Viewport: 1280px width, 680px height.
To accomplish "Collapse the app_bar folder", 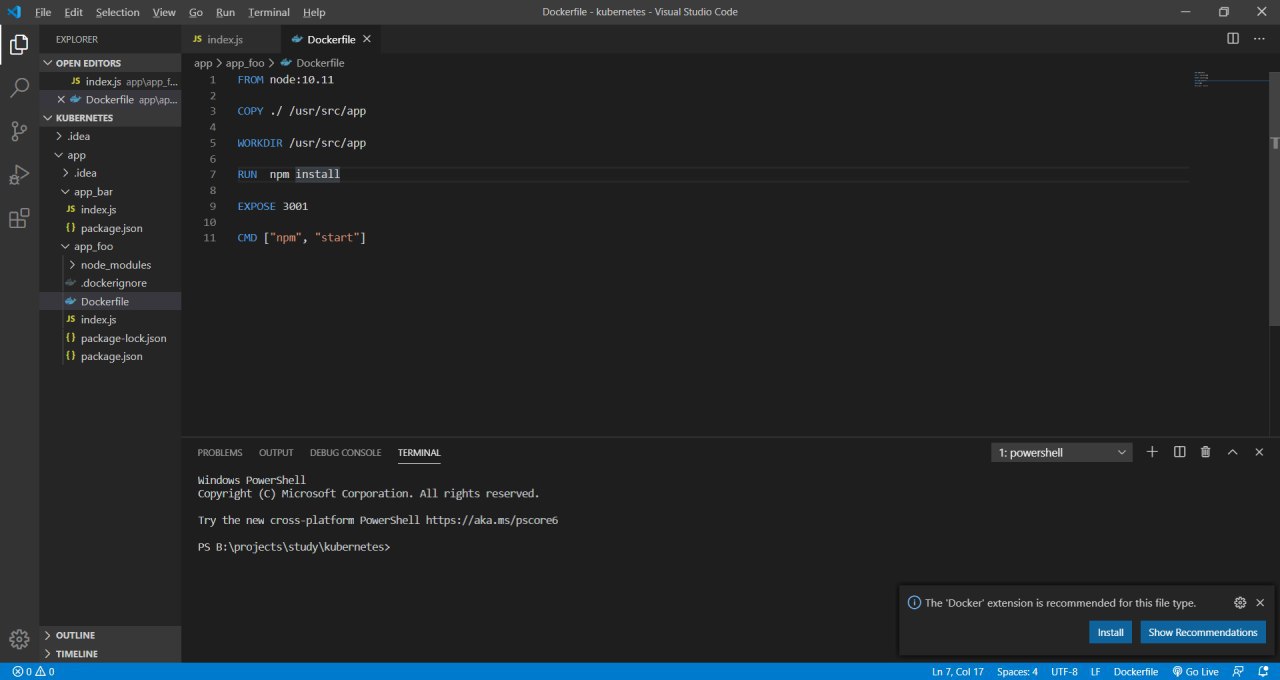I will point(111,192).
